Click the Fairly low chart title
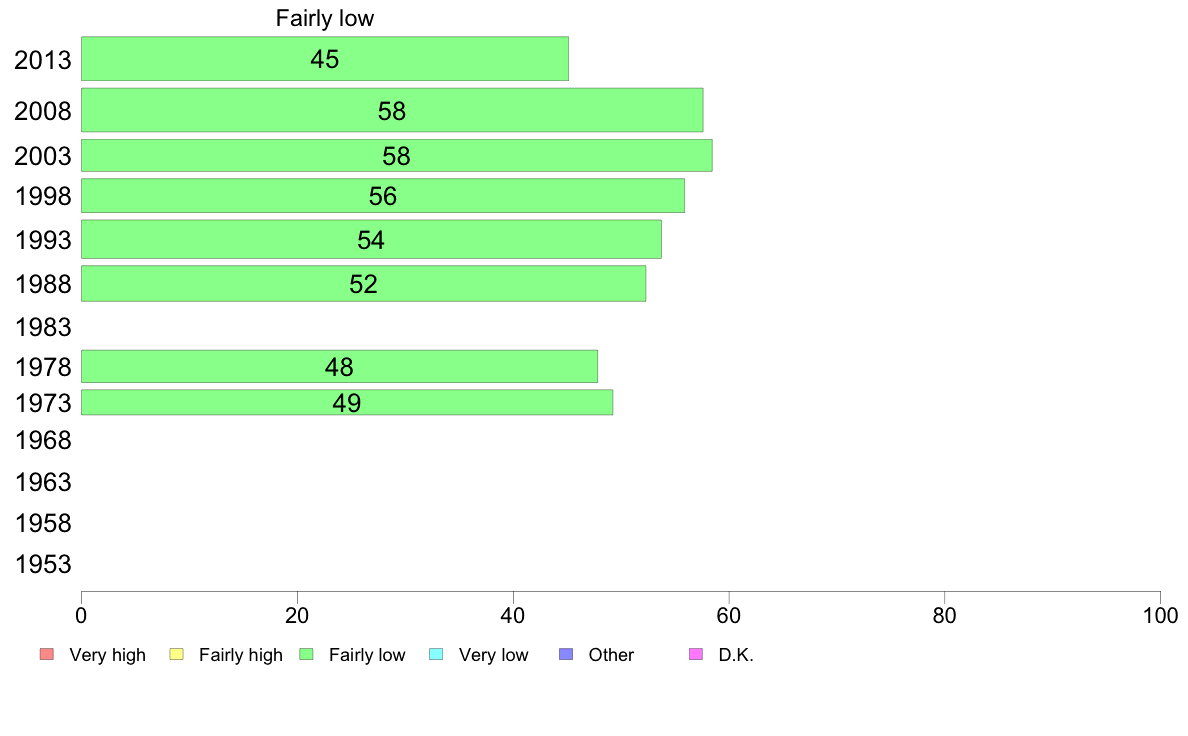 (324, 18)
